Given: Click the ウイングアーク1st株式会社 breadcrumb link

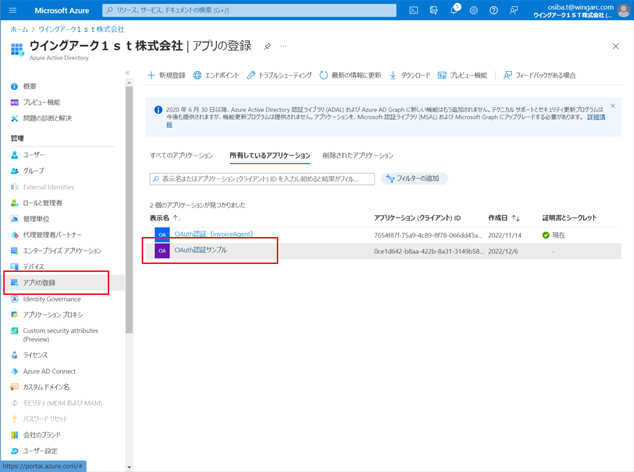Looking at the screenshot, I should (81, 30).
